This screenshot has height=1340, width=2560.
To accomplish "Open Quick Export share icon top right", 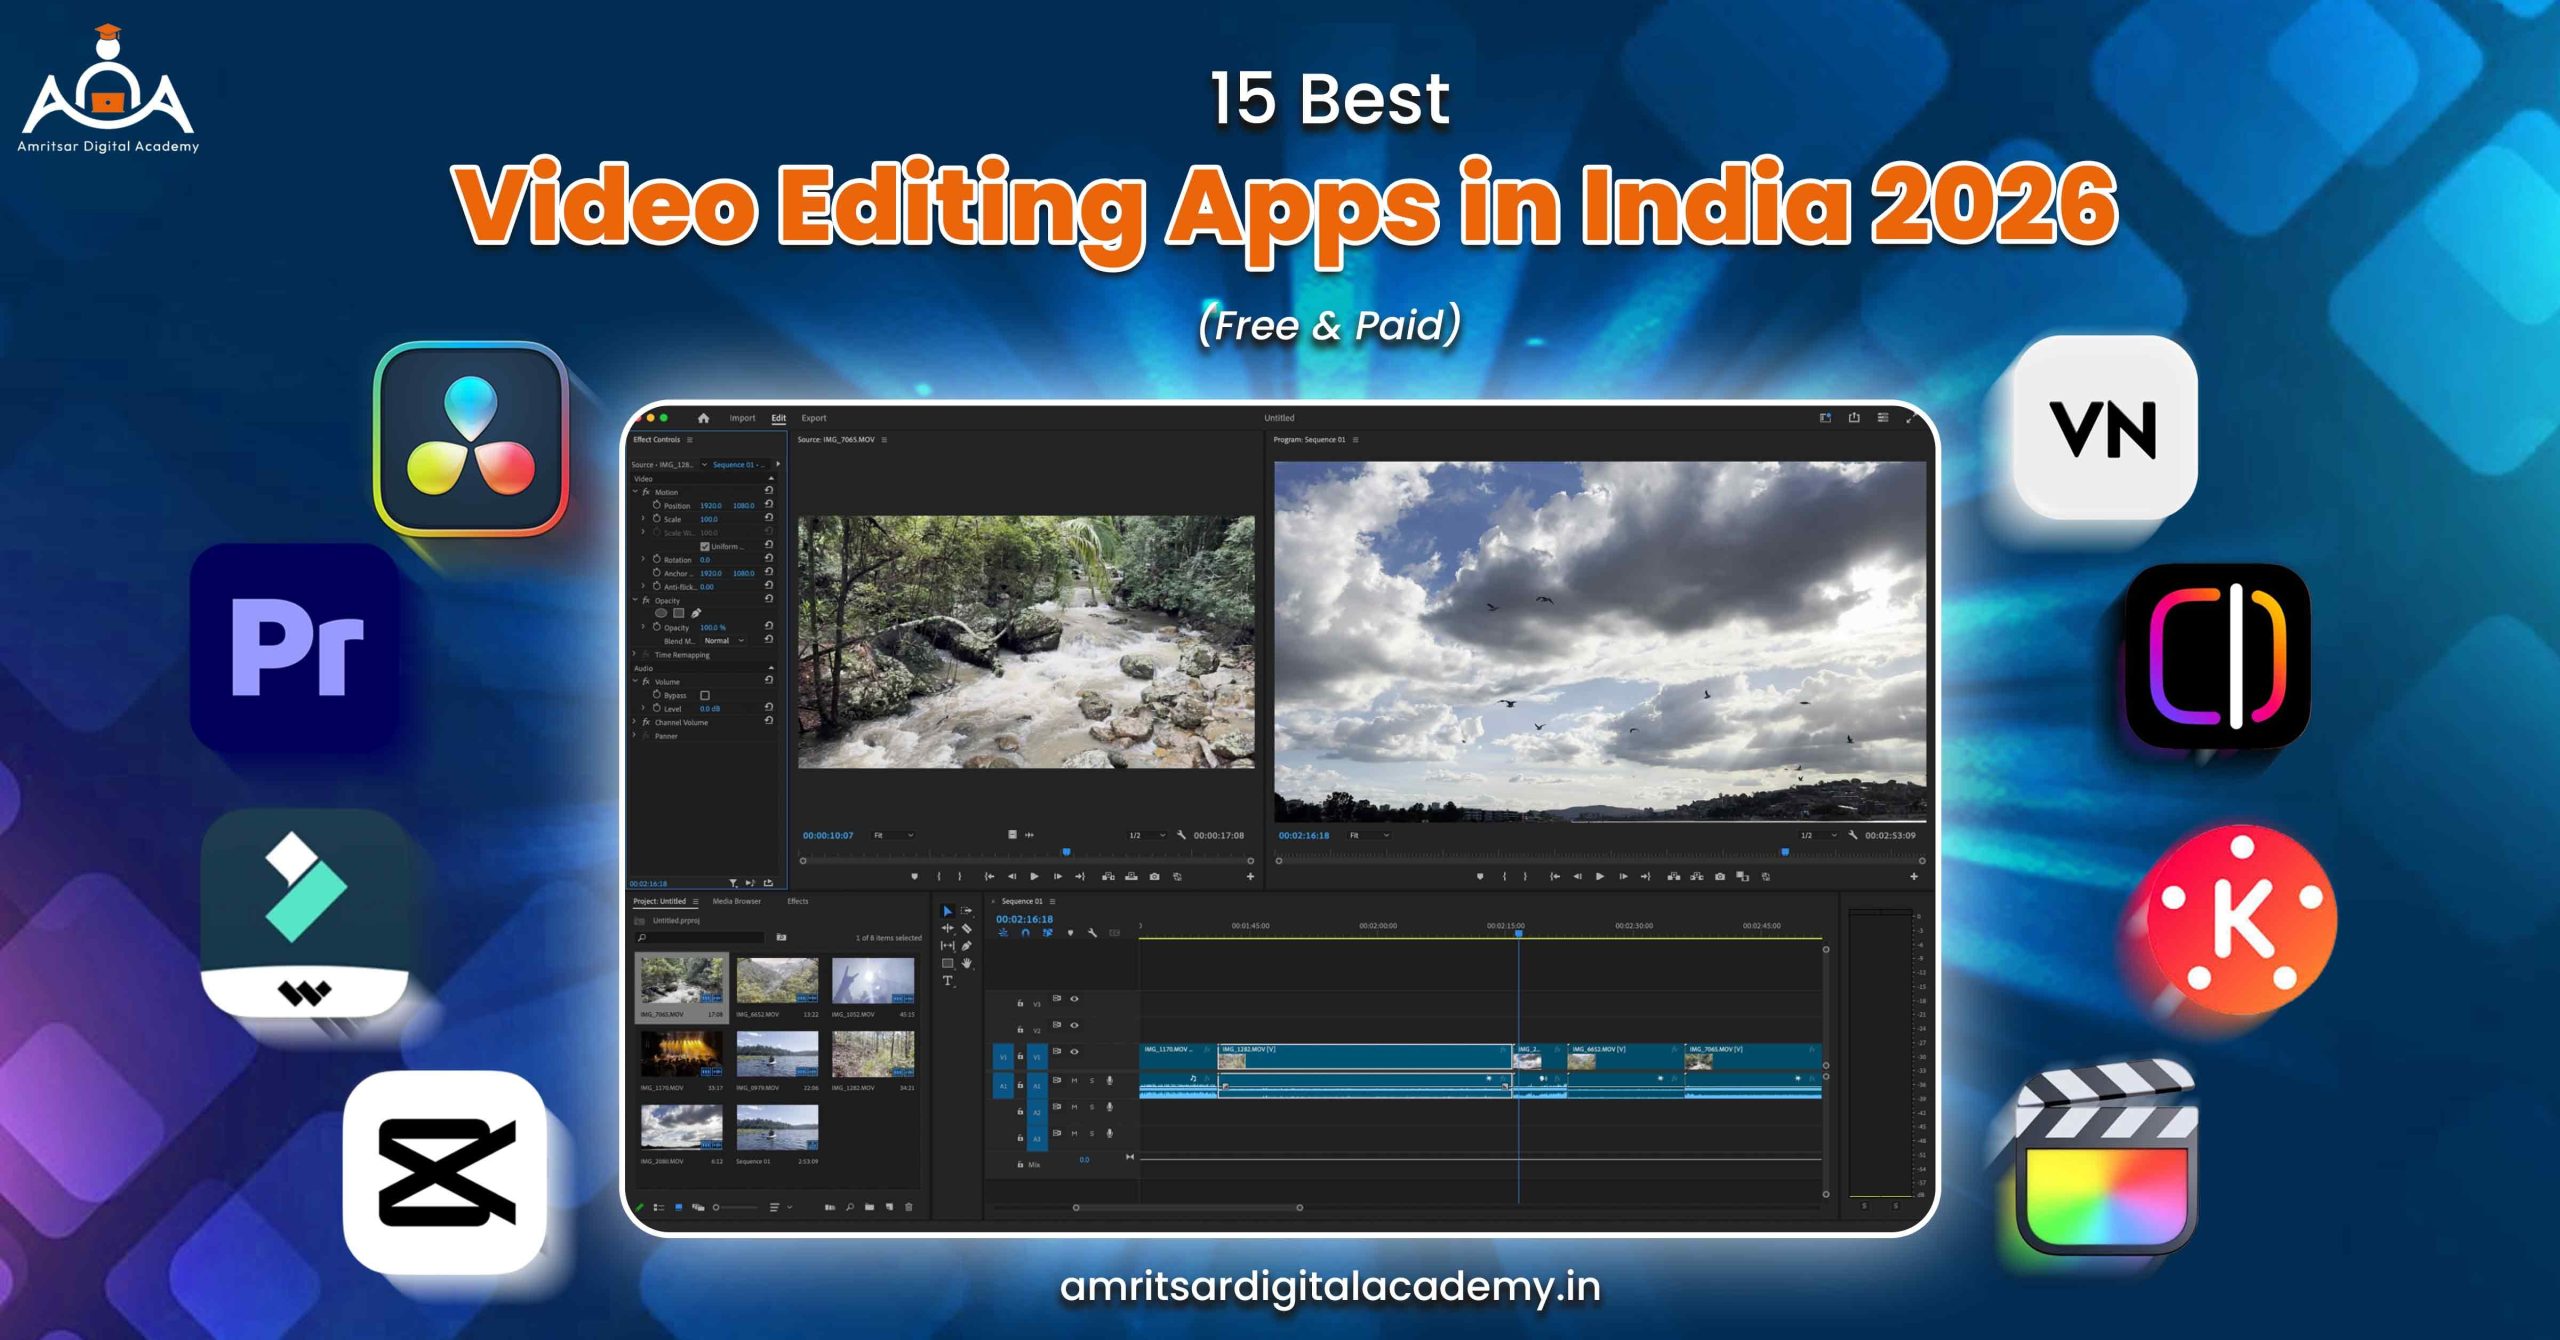I will [1854, 418].
